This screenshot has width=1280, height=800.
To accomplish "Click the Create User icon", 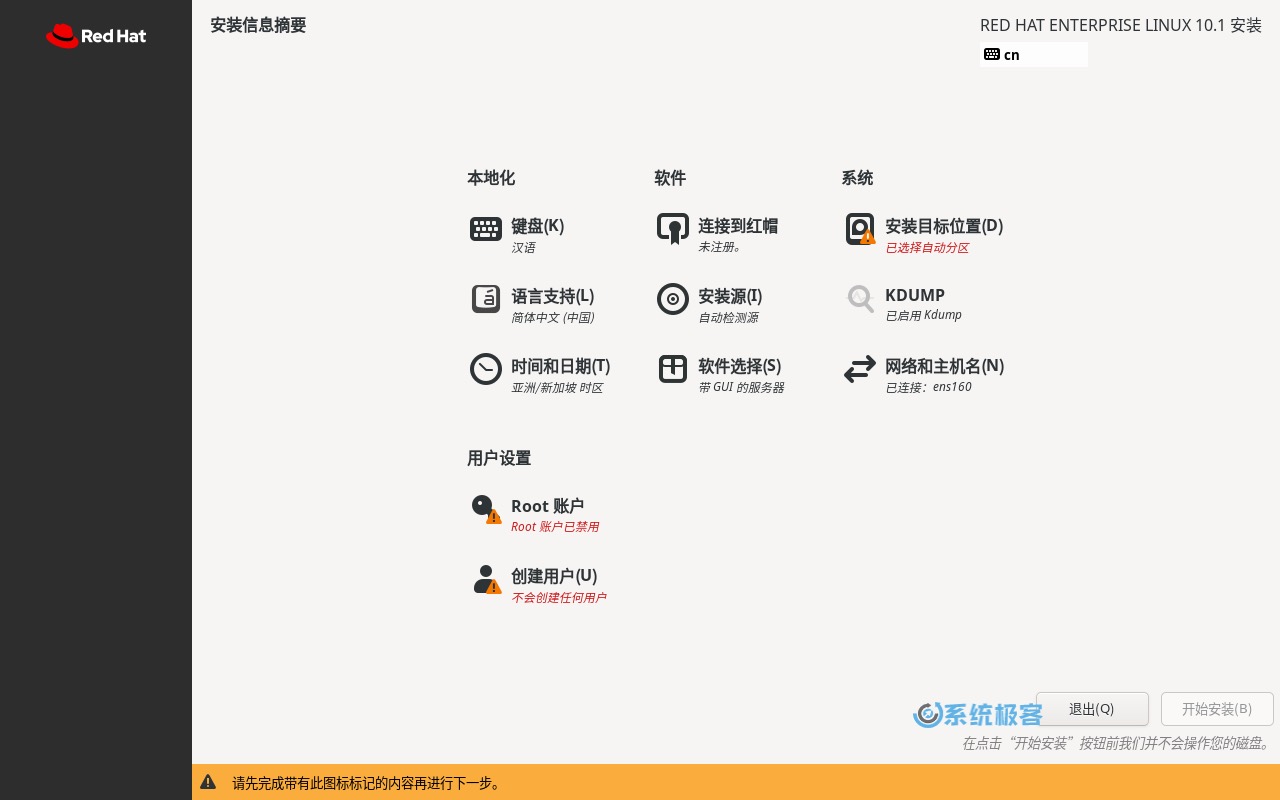I will click(x=486, y=579).
